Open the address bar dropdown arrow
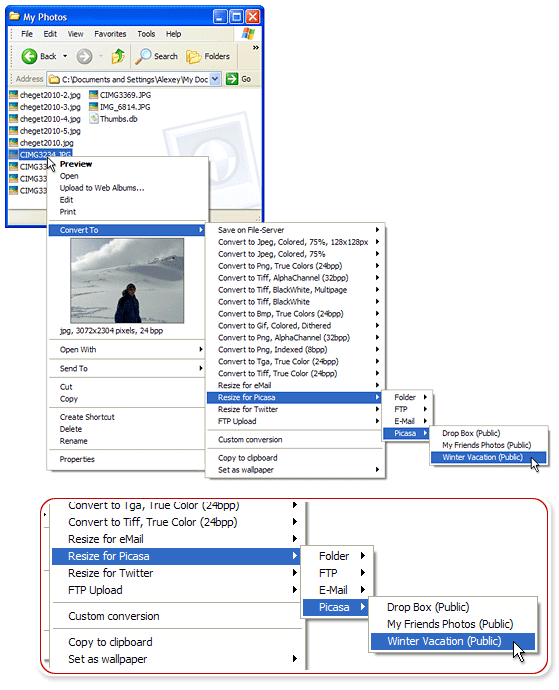559x690 pixels. pos(215,79)
